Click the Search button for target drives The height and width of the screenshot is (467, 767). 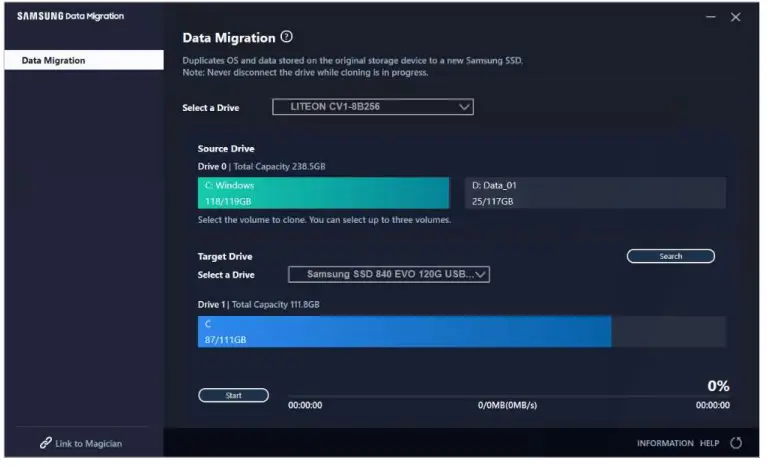(x=671, y=256)
